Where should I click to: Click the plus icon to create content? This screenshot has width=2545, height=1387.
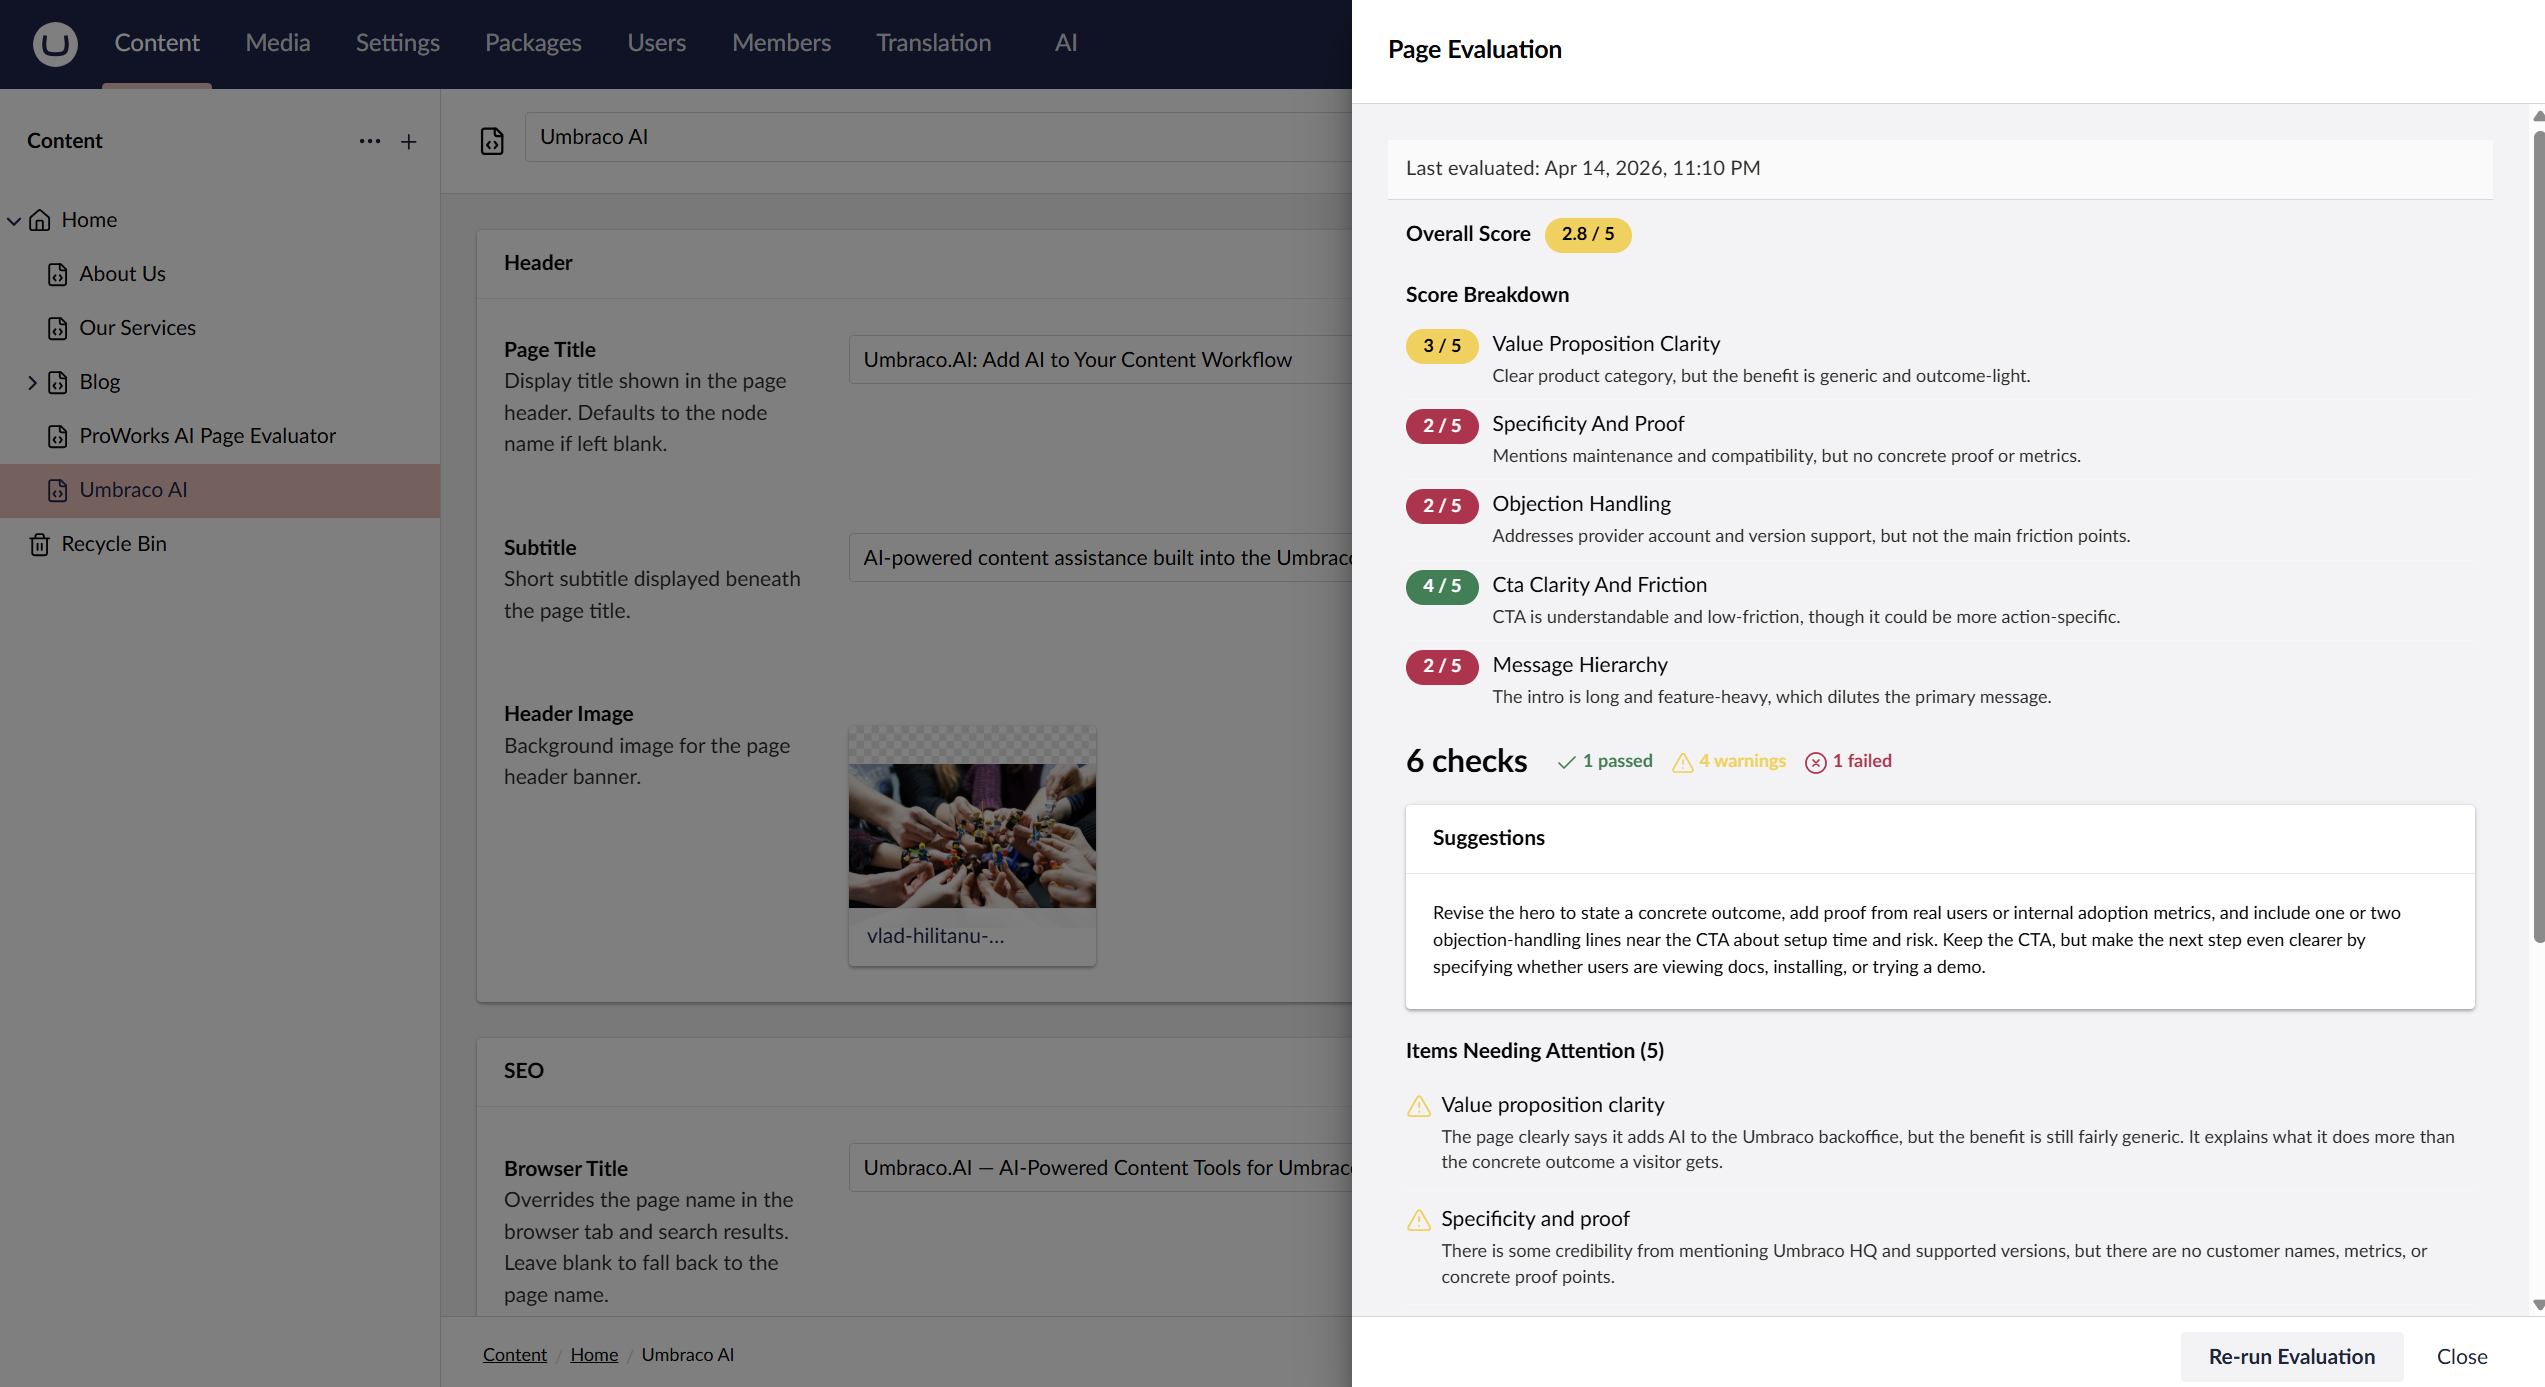coord(409,141)
